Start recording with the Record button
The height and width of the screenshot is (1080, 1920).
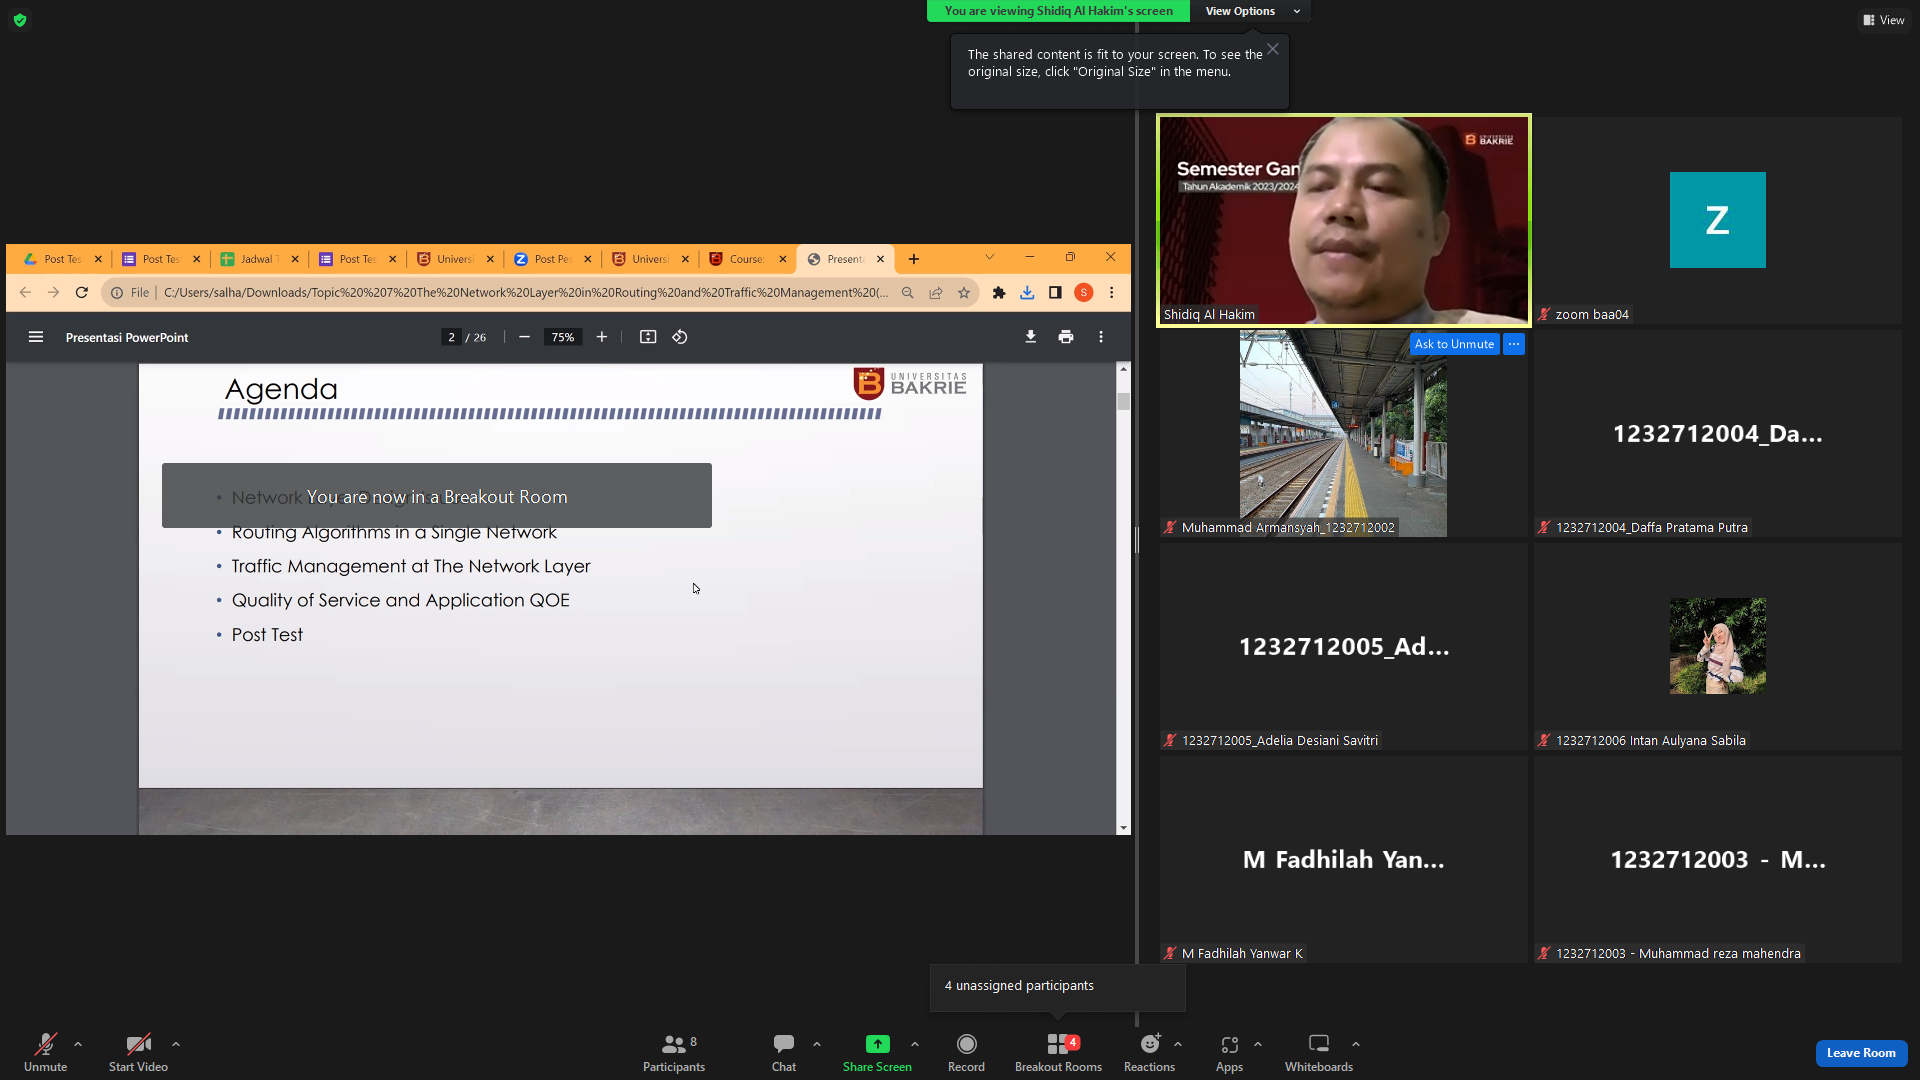pos(966,1052)
